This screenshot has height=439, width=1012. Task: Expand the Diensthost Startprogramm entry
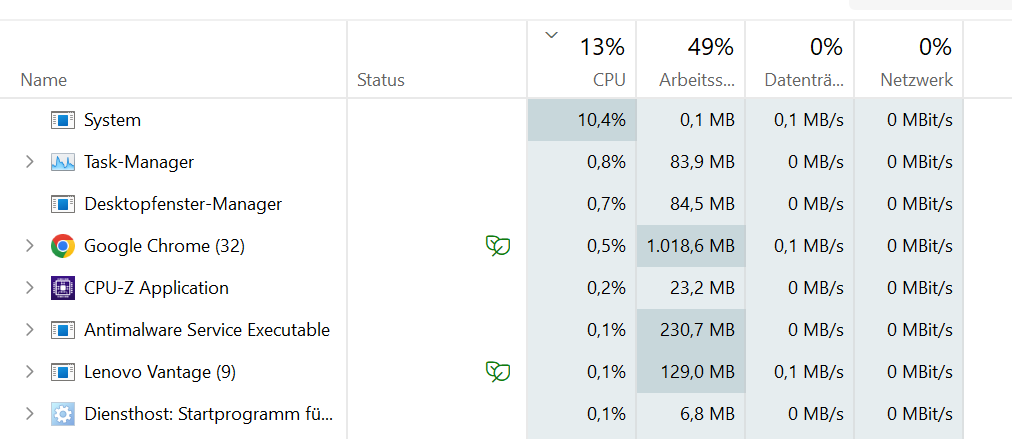(30, 414)
